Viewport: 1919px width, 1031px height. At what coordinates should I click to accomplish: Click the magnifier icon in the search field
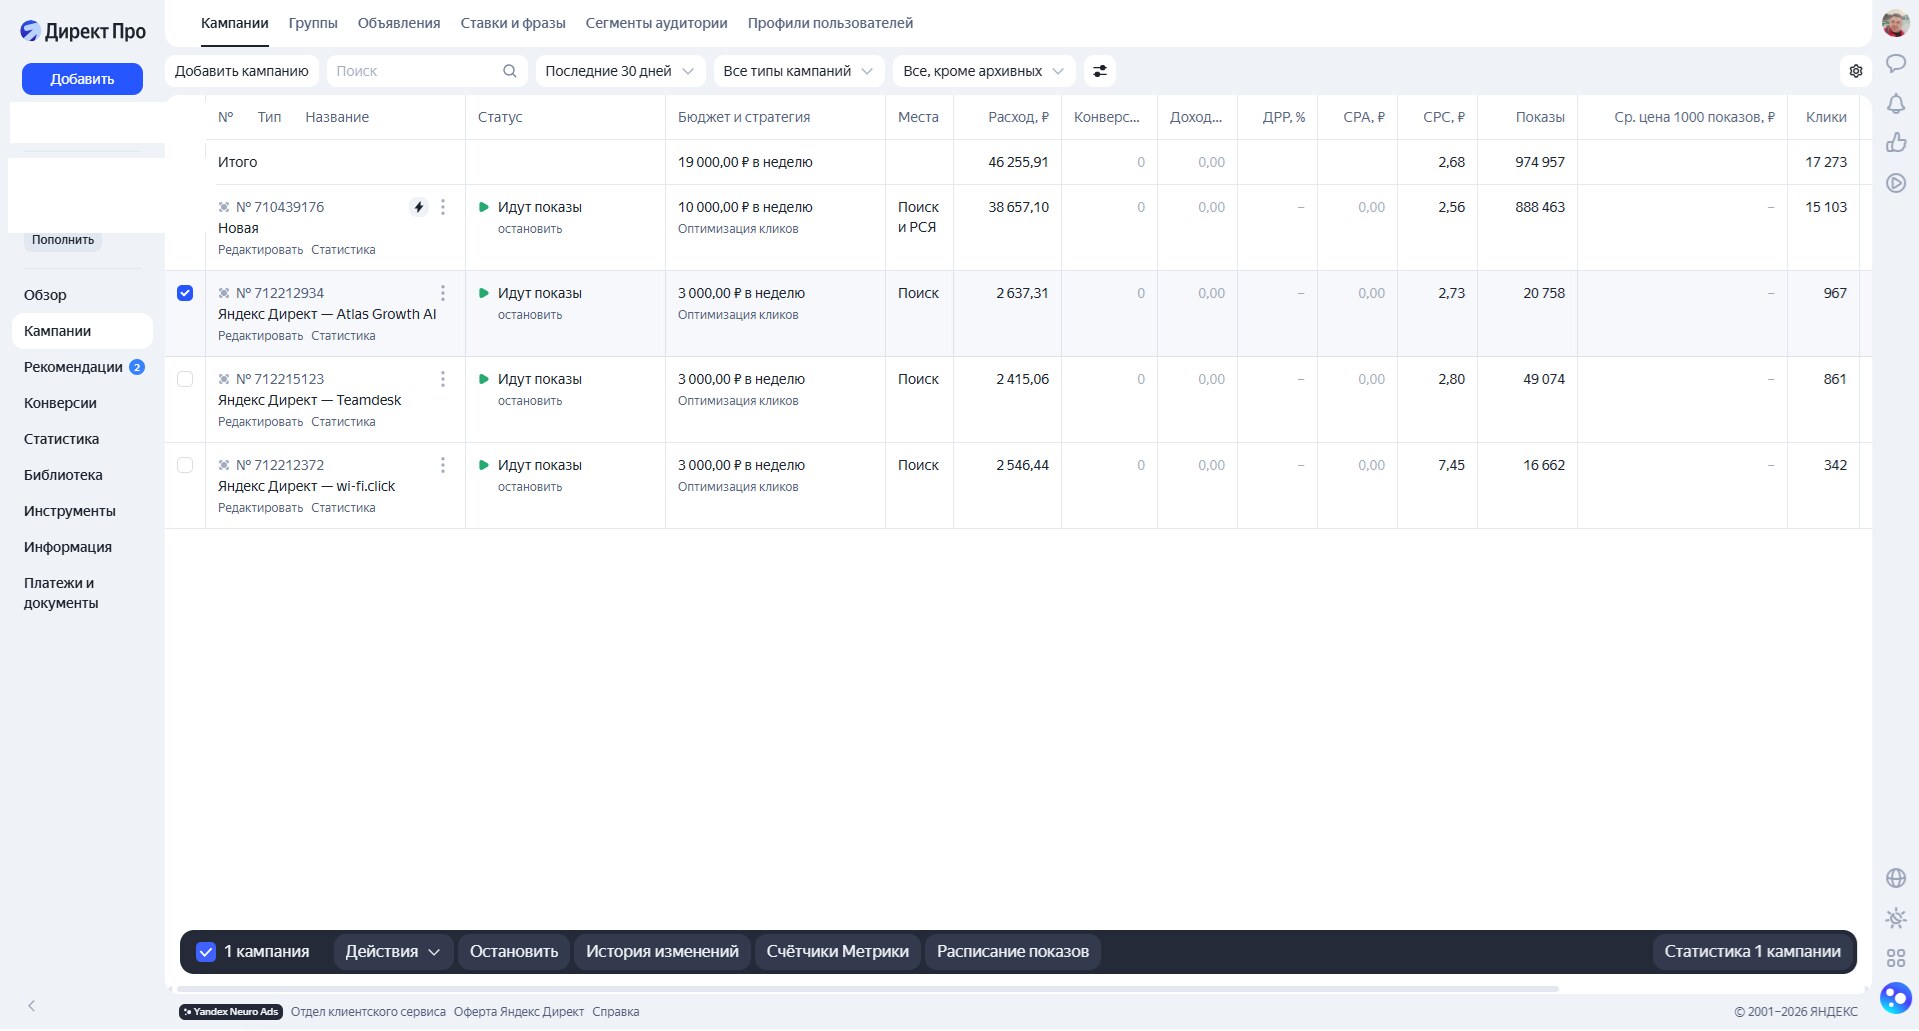510,71
